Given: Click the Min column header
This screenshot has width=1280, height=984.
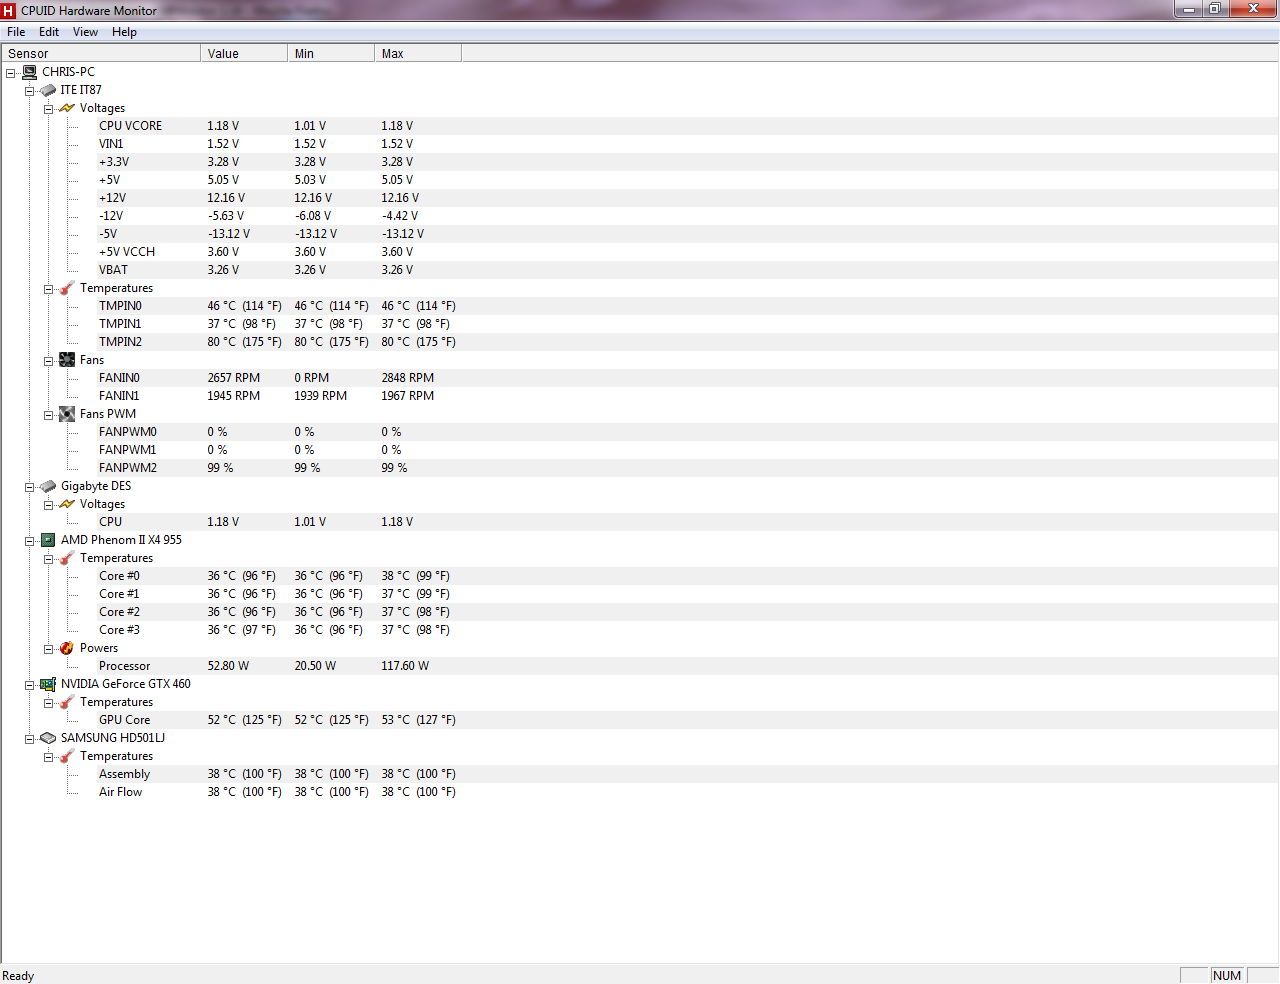Looking at the screenshot, I should point(331,54).
